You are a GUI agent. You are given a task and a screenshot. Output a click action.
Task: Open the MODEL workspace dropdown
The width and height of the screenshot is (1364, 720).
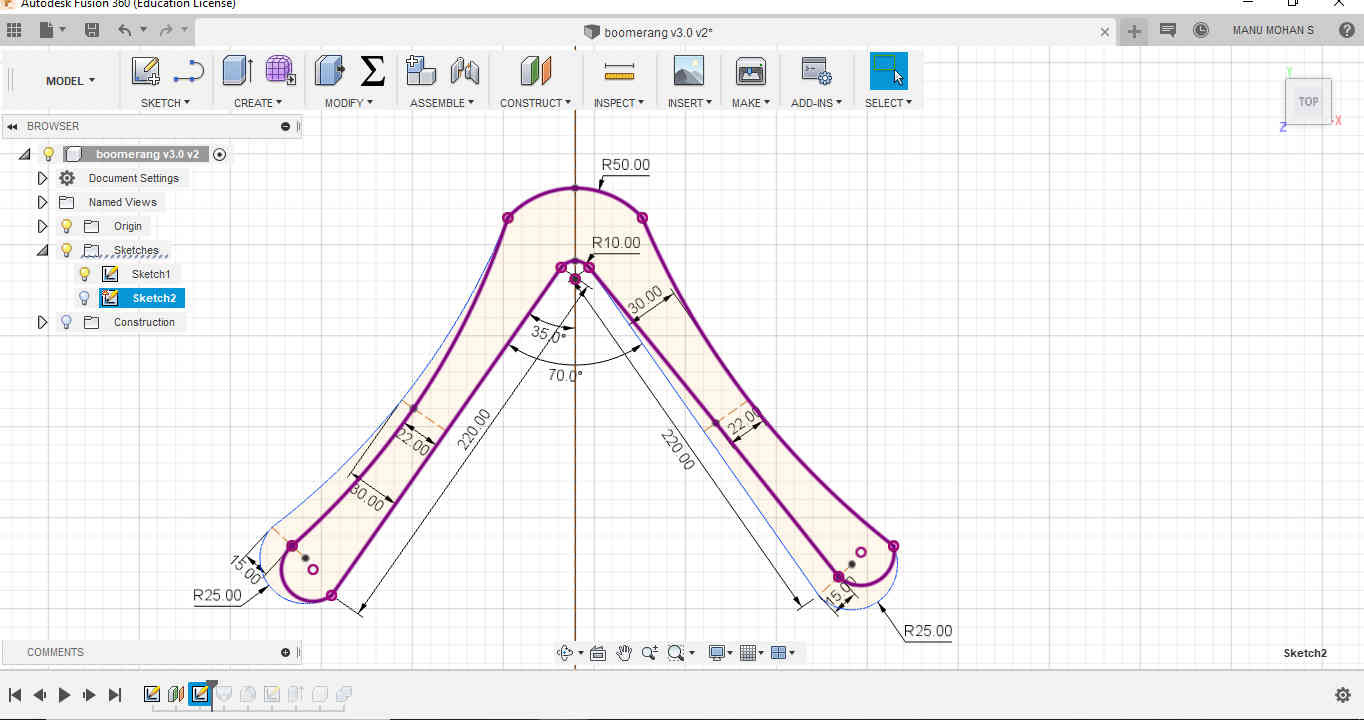(x=70, y=81)
